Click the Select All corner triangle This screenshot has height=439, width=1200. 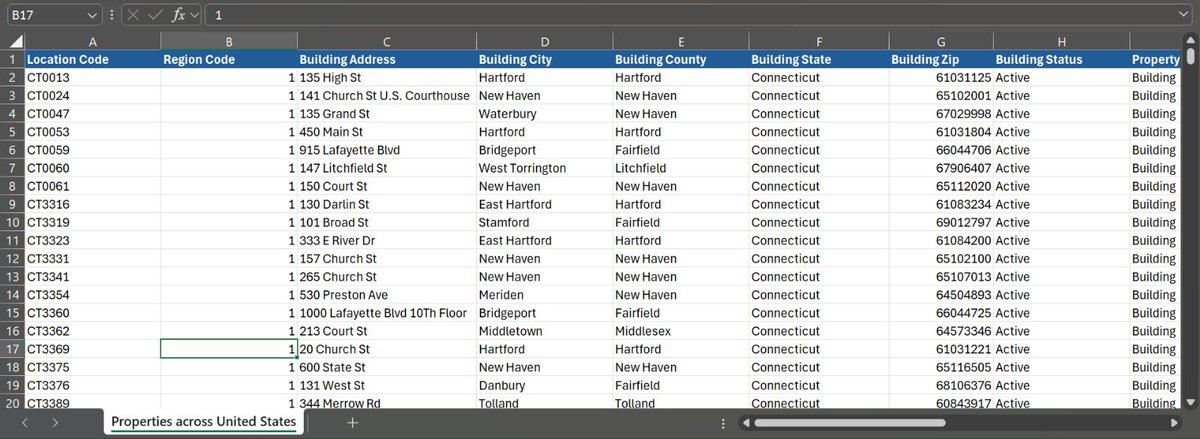(x=12, y=41)
